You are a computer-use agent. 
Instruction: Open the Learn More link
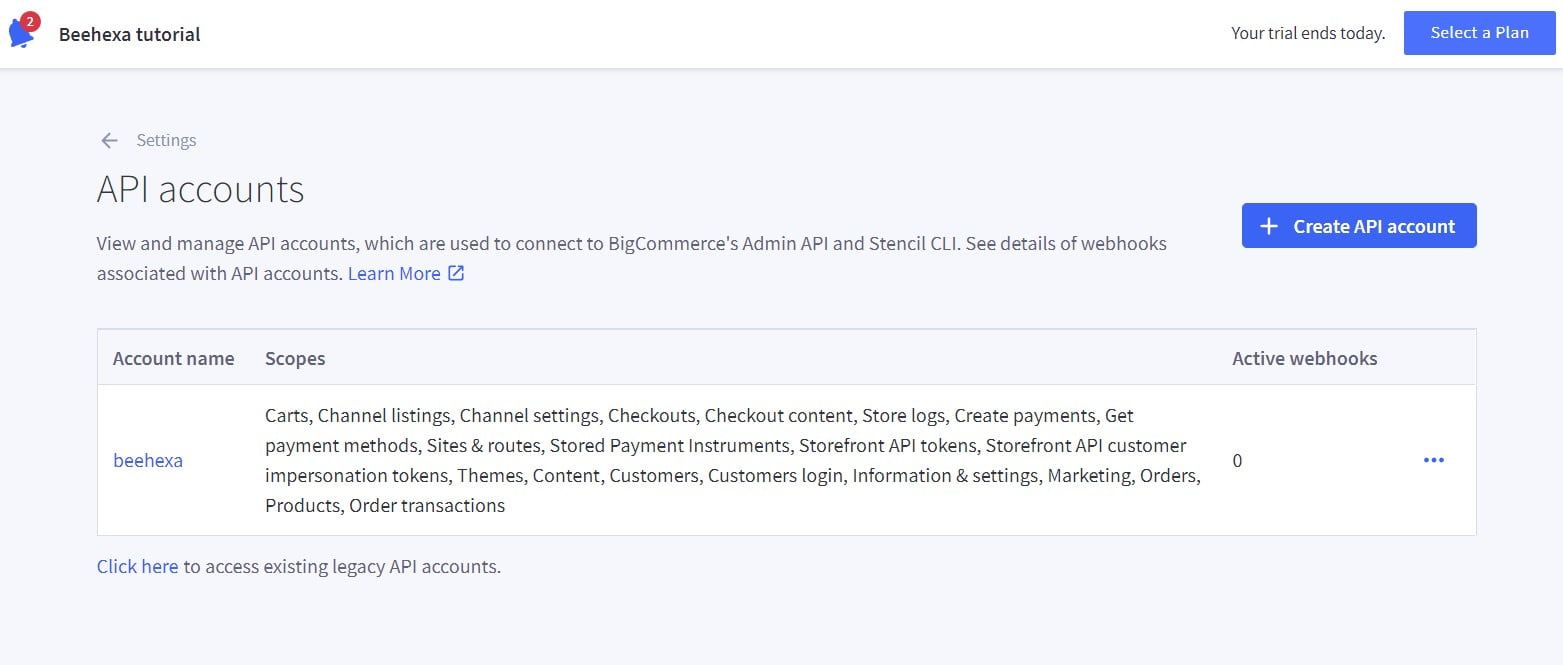(x=393, y=272)
